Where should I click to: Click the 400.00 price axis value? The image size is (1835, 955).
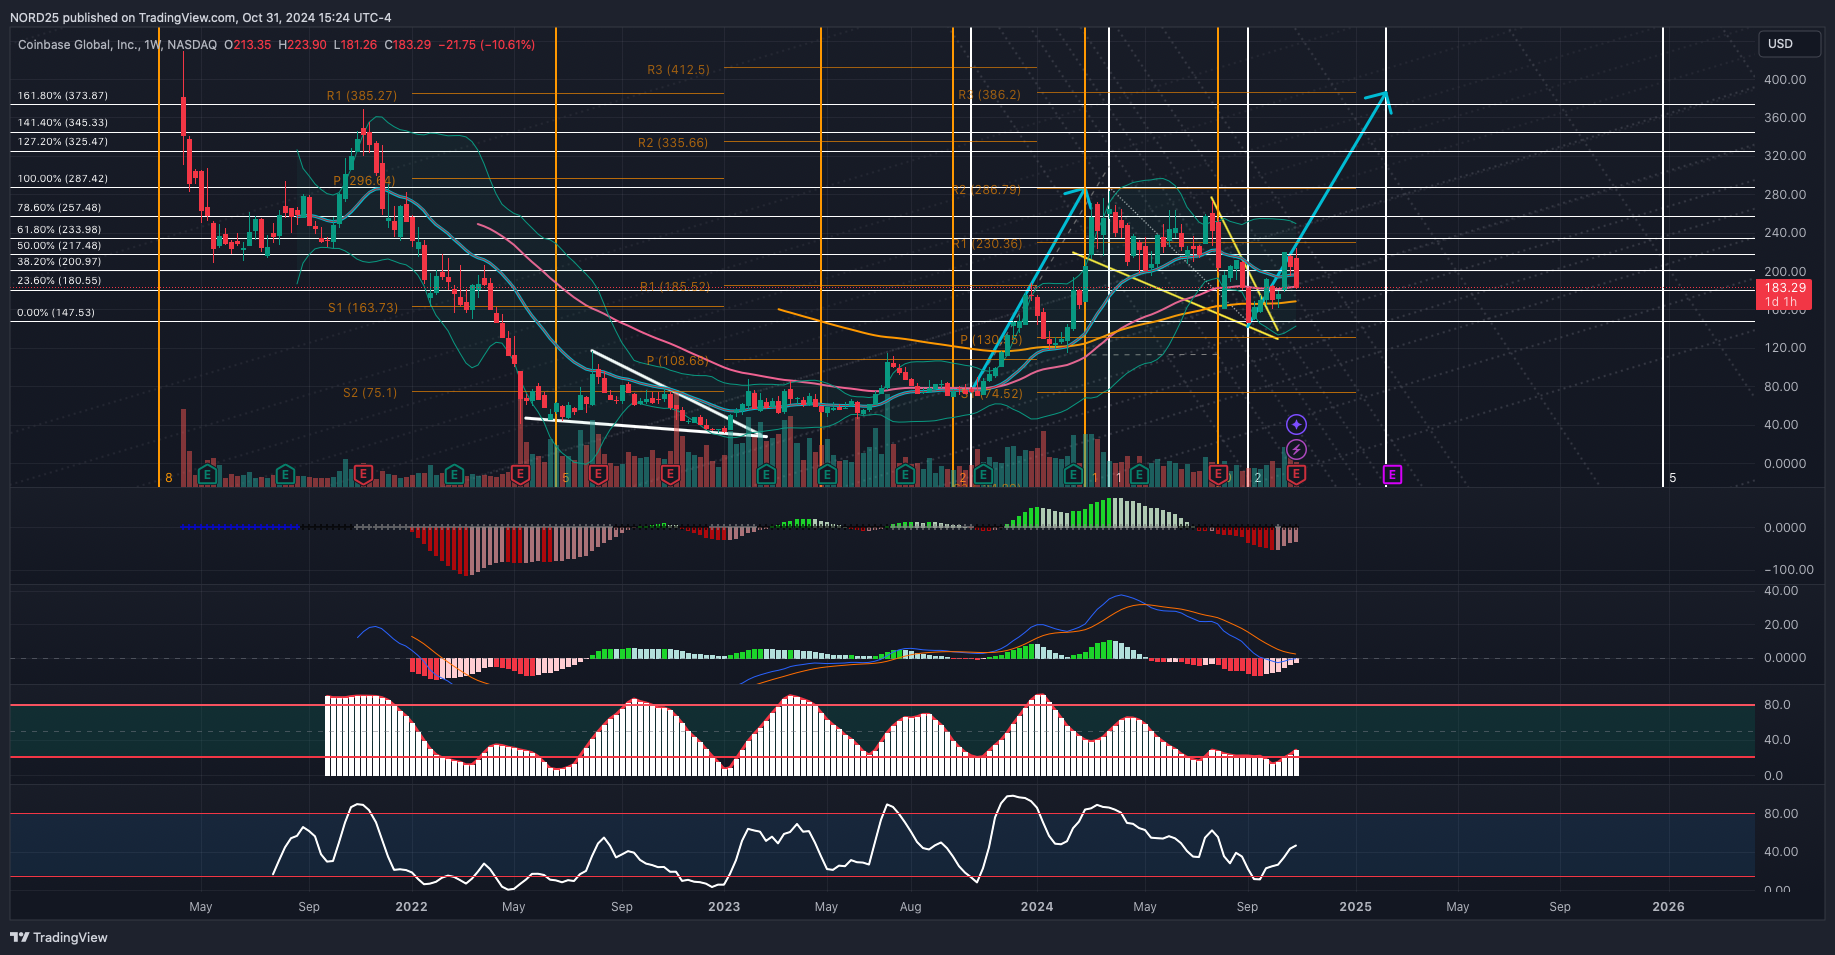coord(1785,80)
